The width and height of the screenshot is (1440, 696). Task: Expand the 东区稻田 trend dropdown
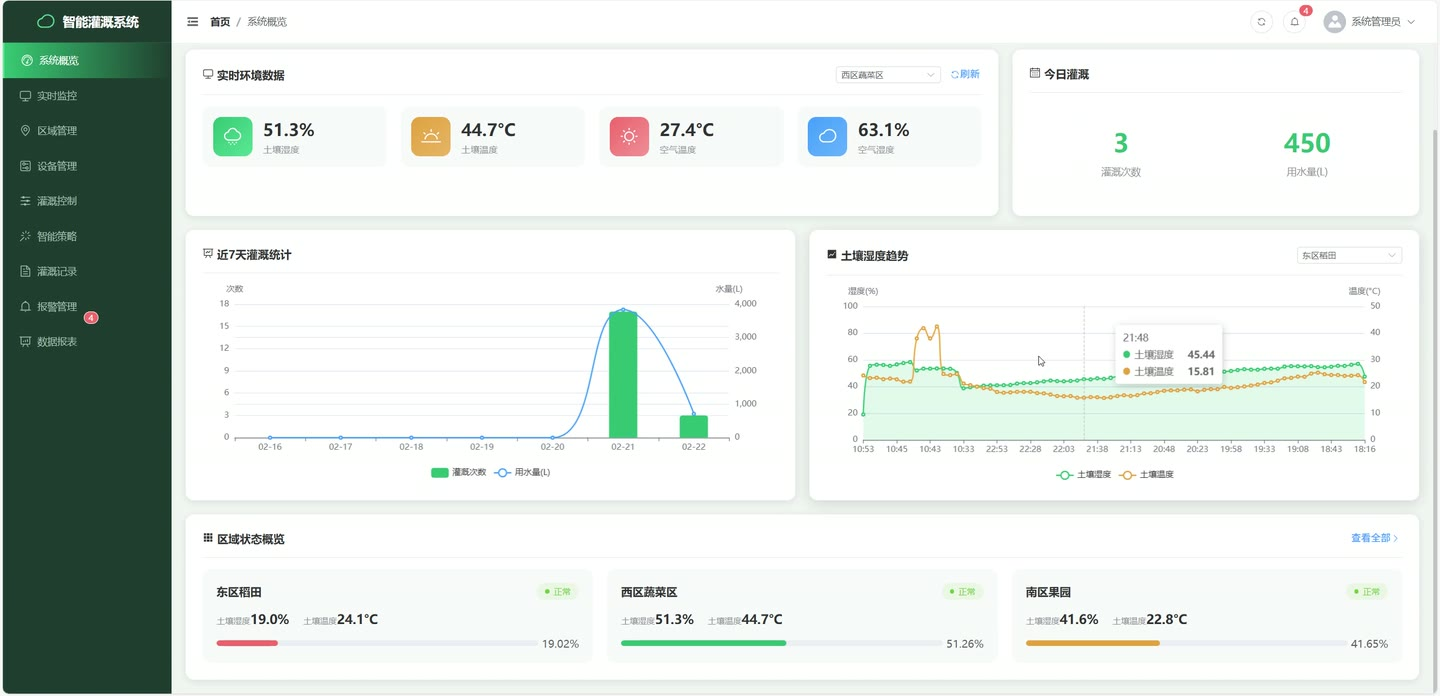(1349, 255)
